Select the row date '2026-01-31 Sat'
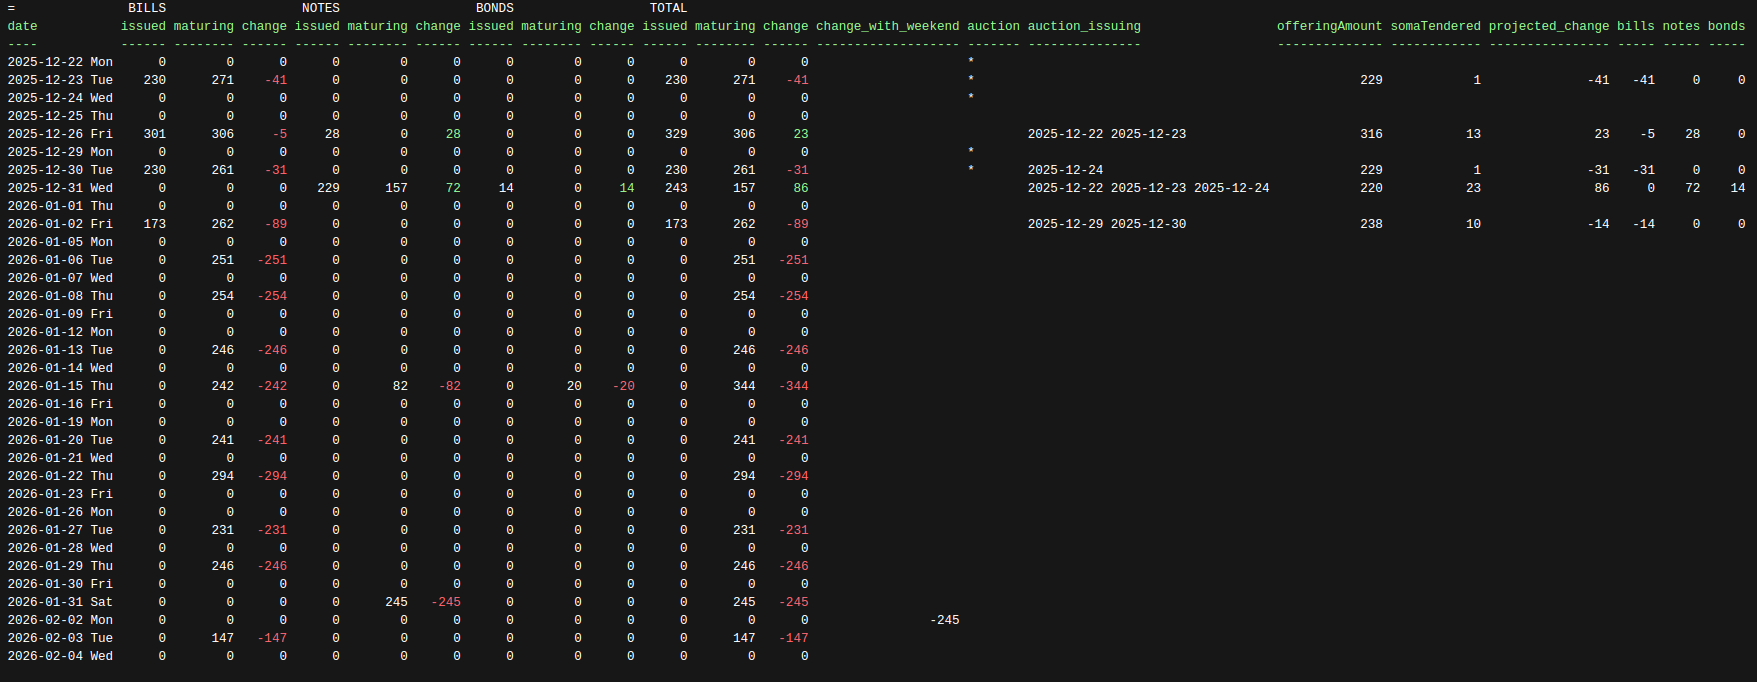This screenshot has height=682, width=1757. pyautogui.click(x=60, y=602)
